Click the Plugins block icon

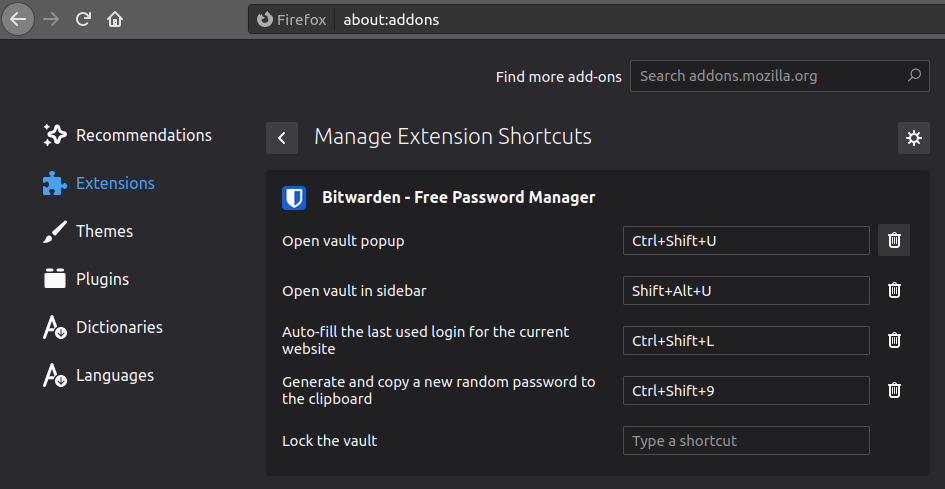point(55,279)
